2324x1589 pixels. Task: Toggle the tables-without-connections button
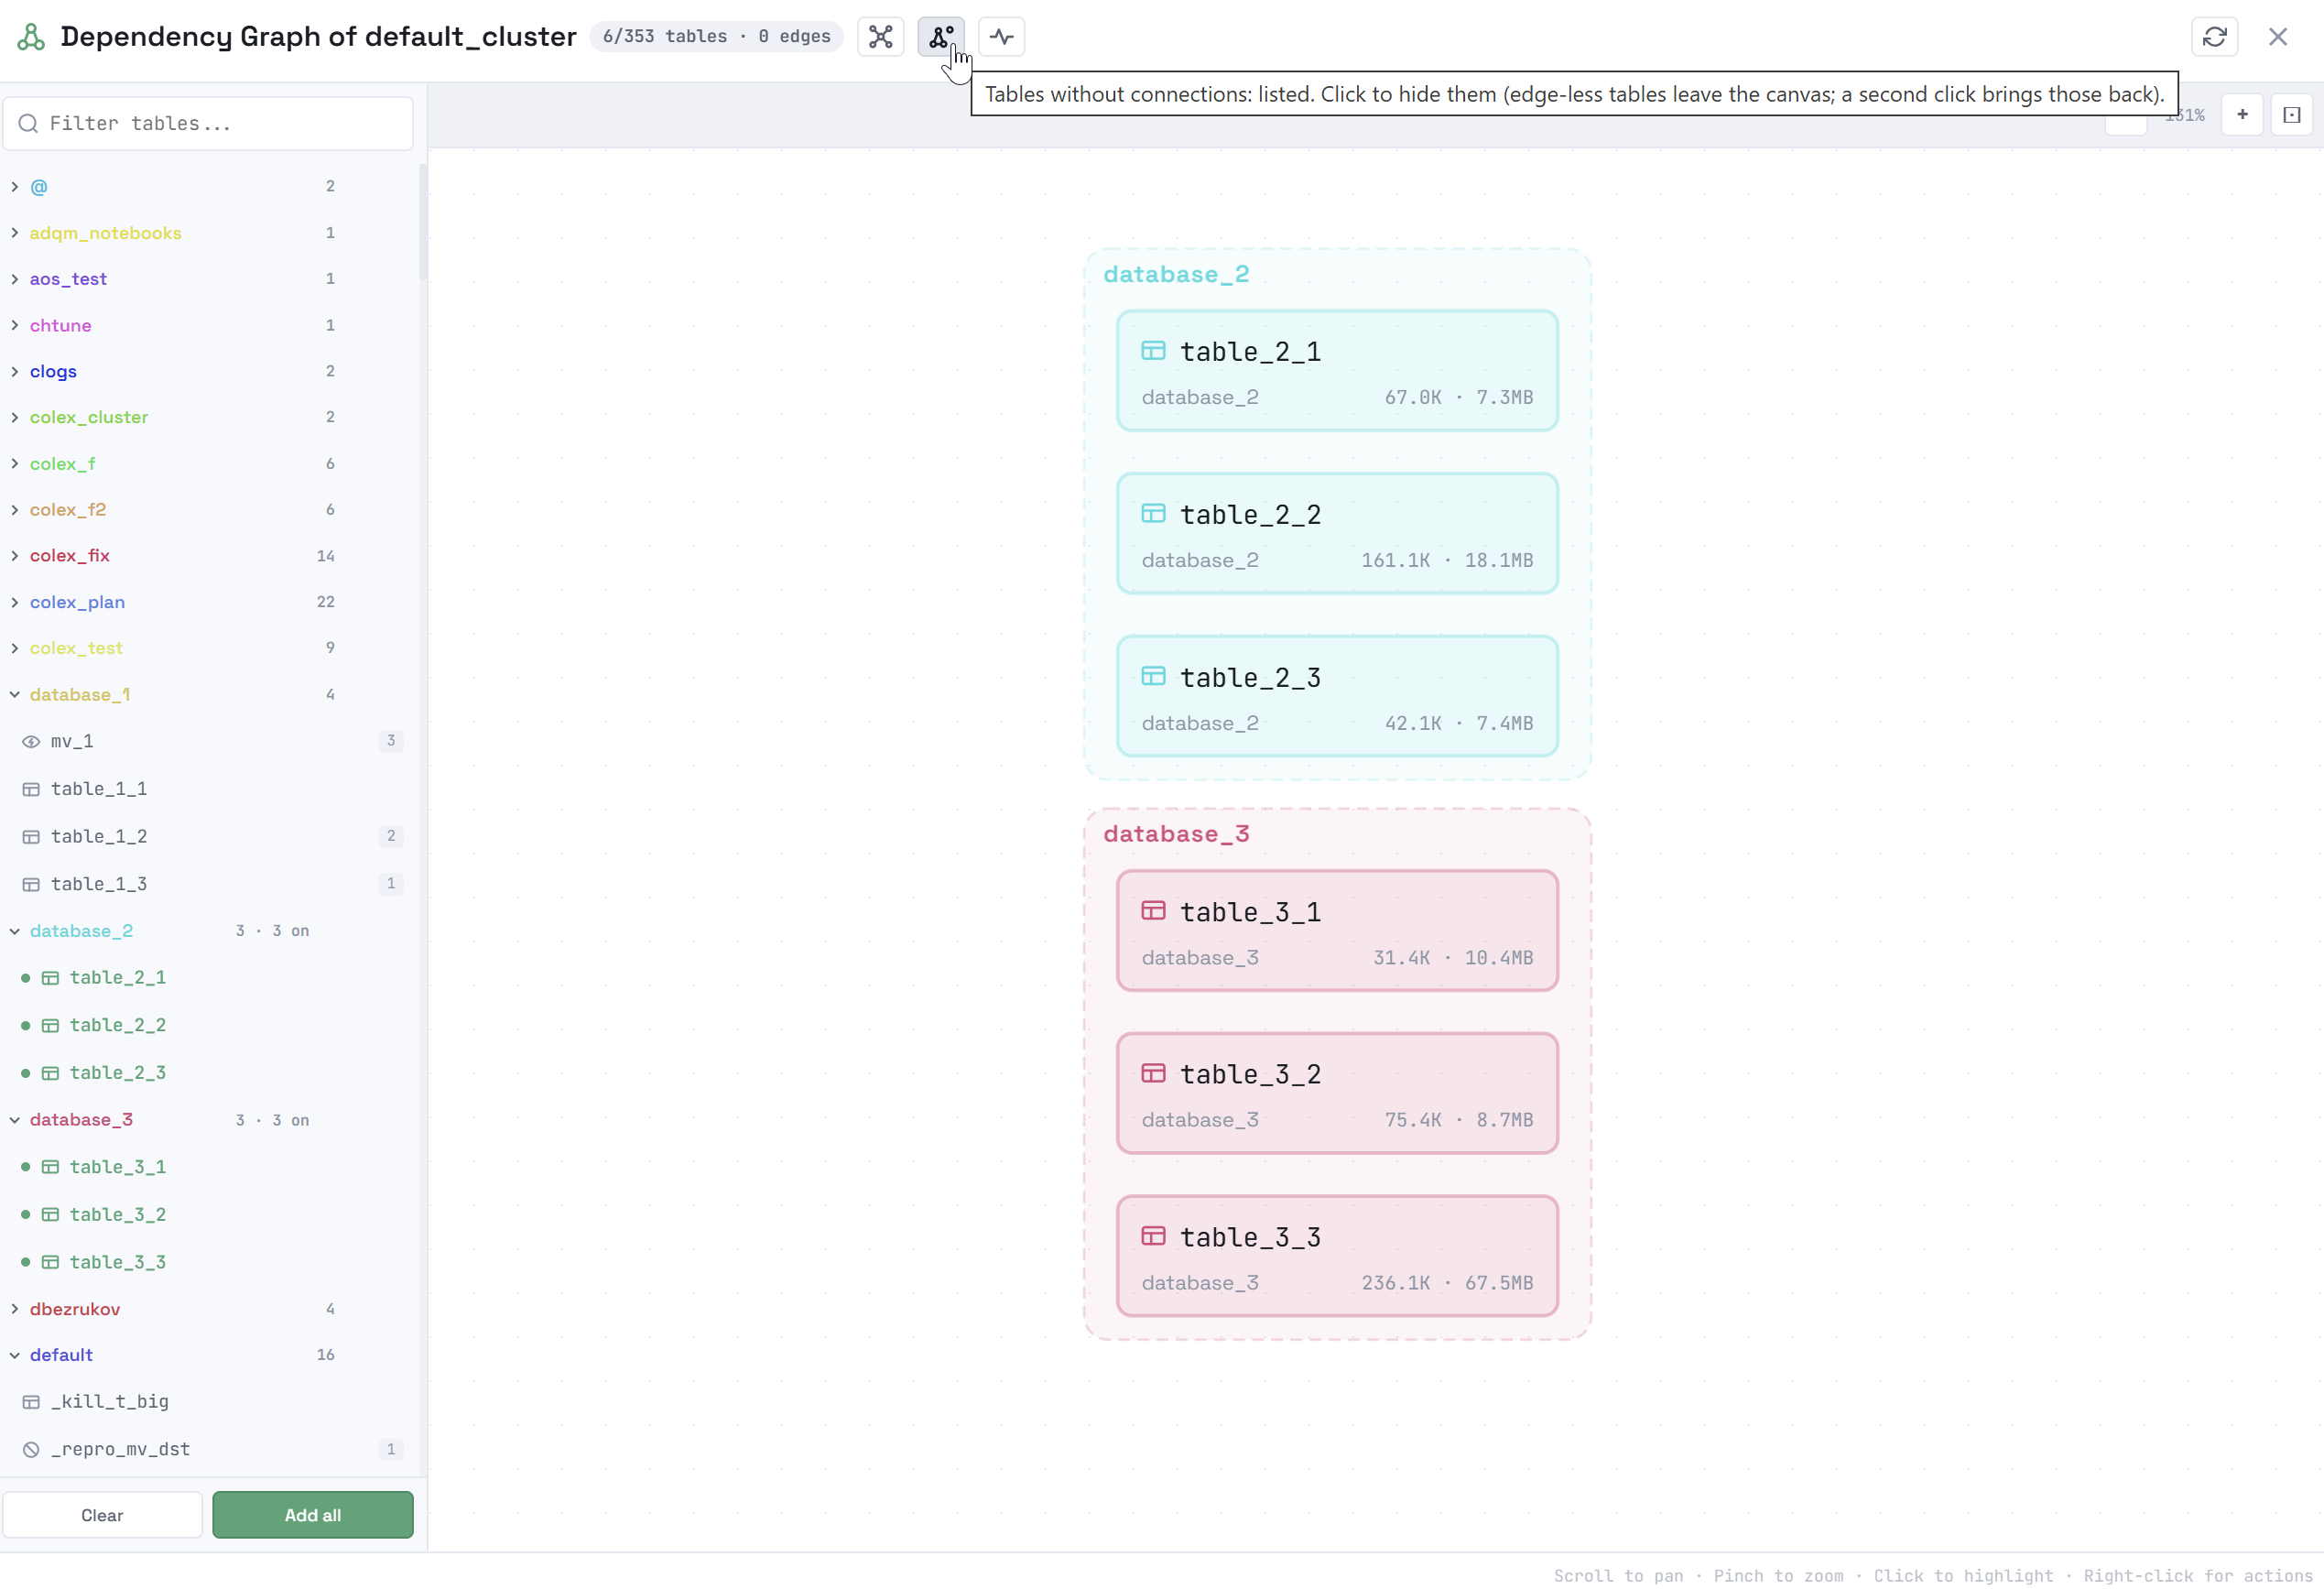pos(941,37)
